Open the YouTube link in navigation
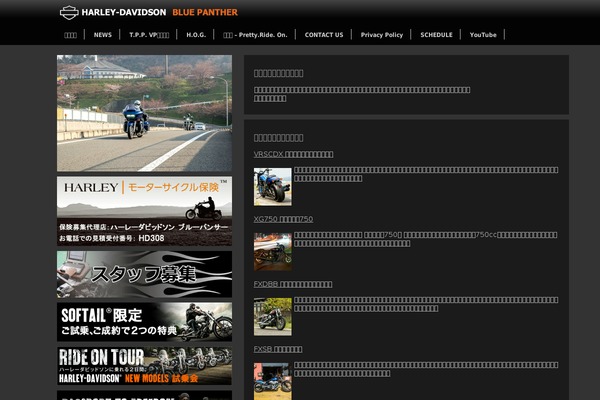600x400 pixels. tap(483, 35)
